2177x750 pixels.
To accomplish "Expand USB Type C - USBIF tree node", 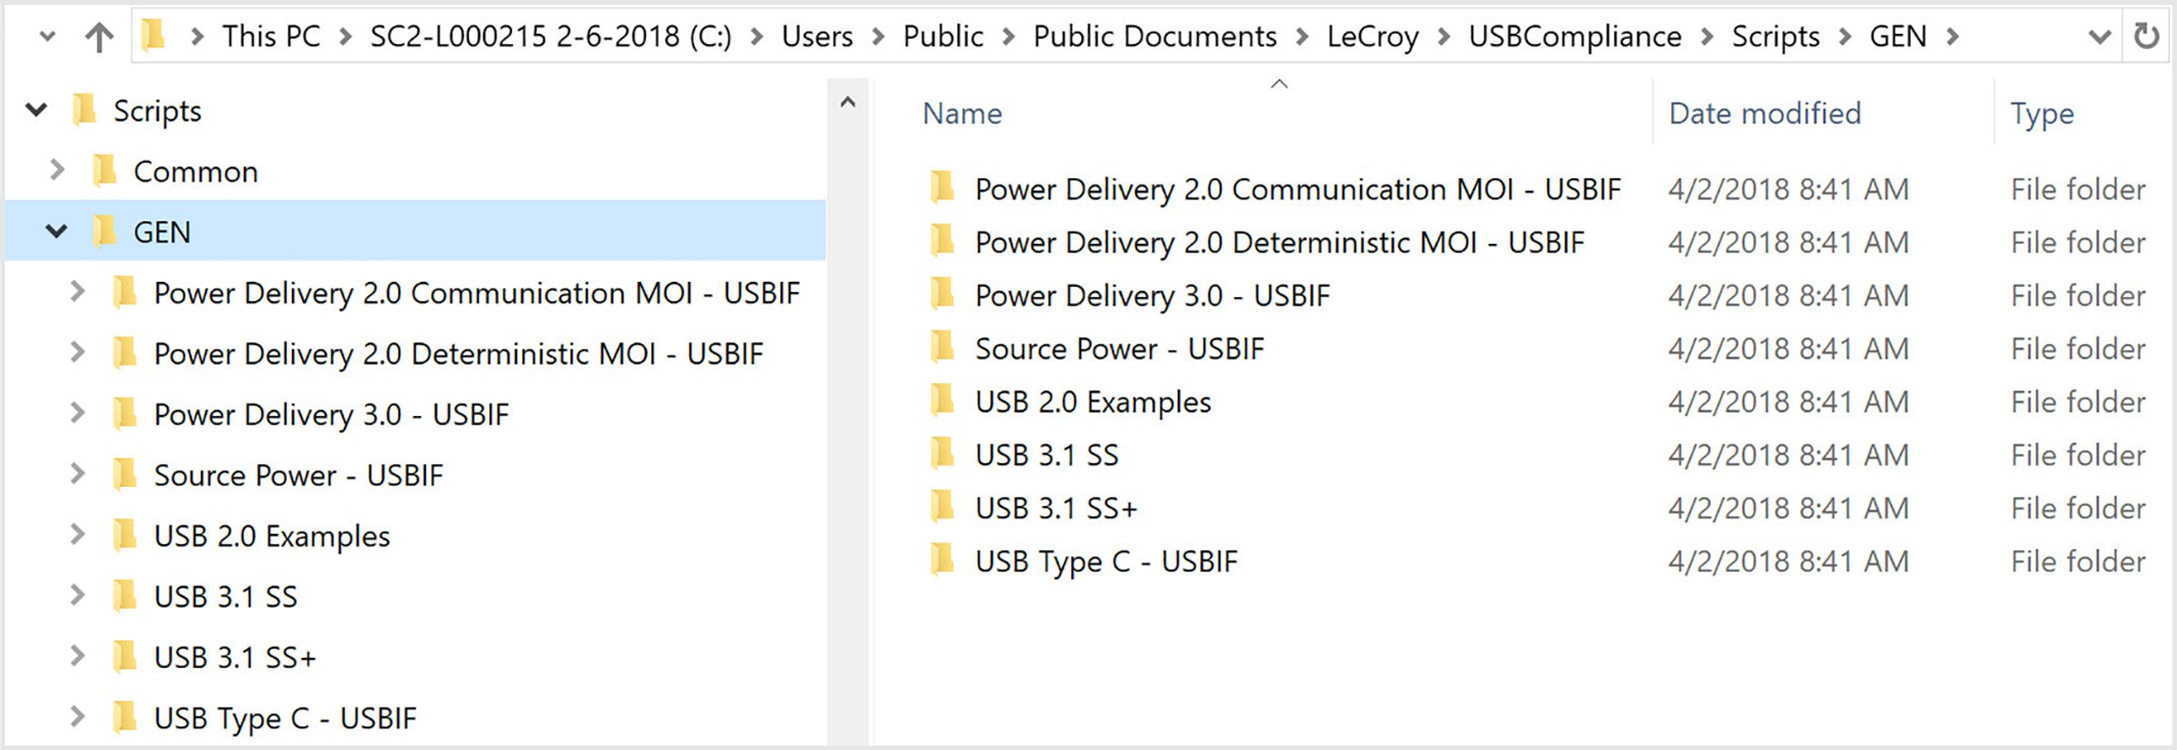I will pyautogui.click(x=77, y=717).
